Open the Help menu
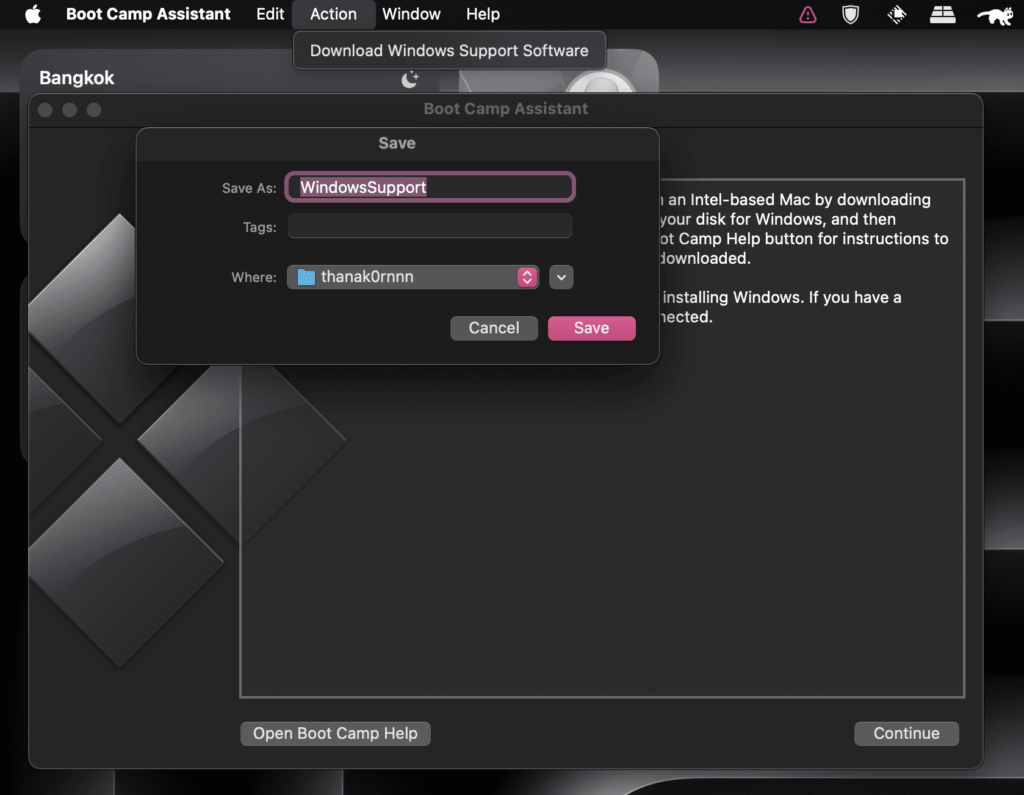 (x=483, y=14)
